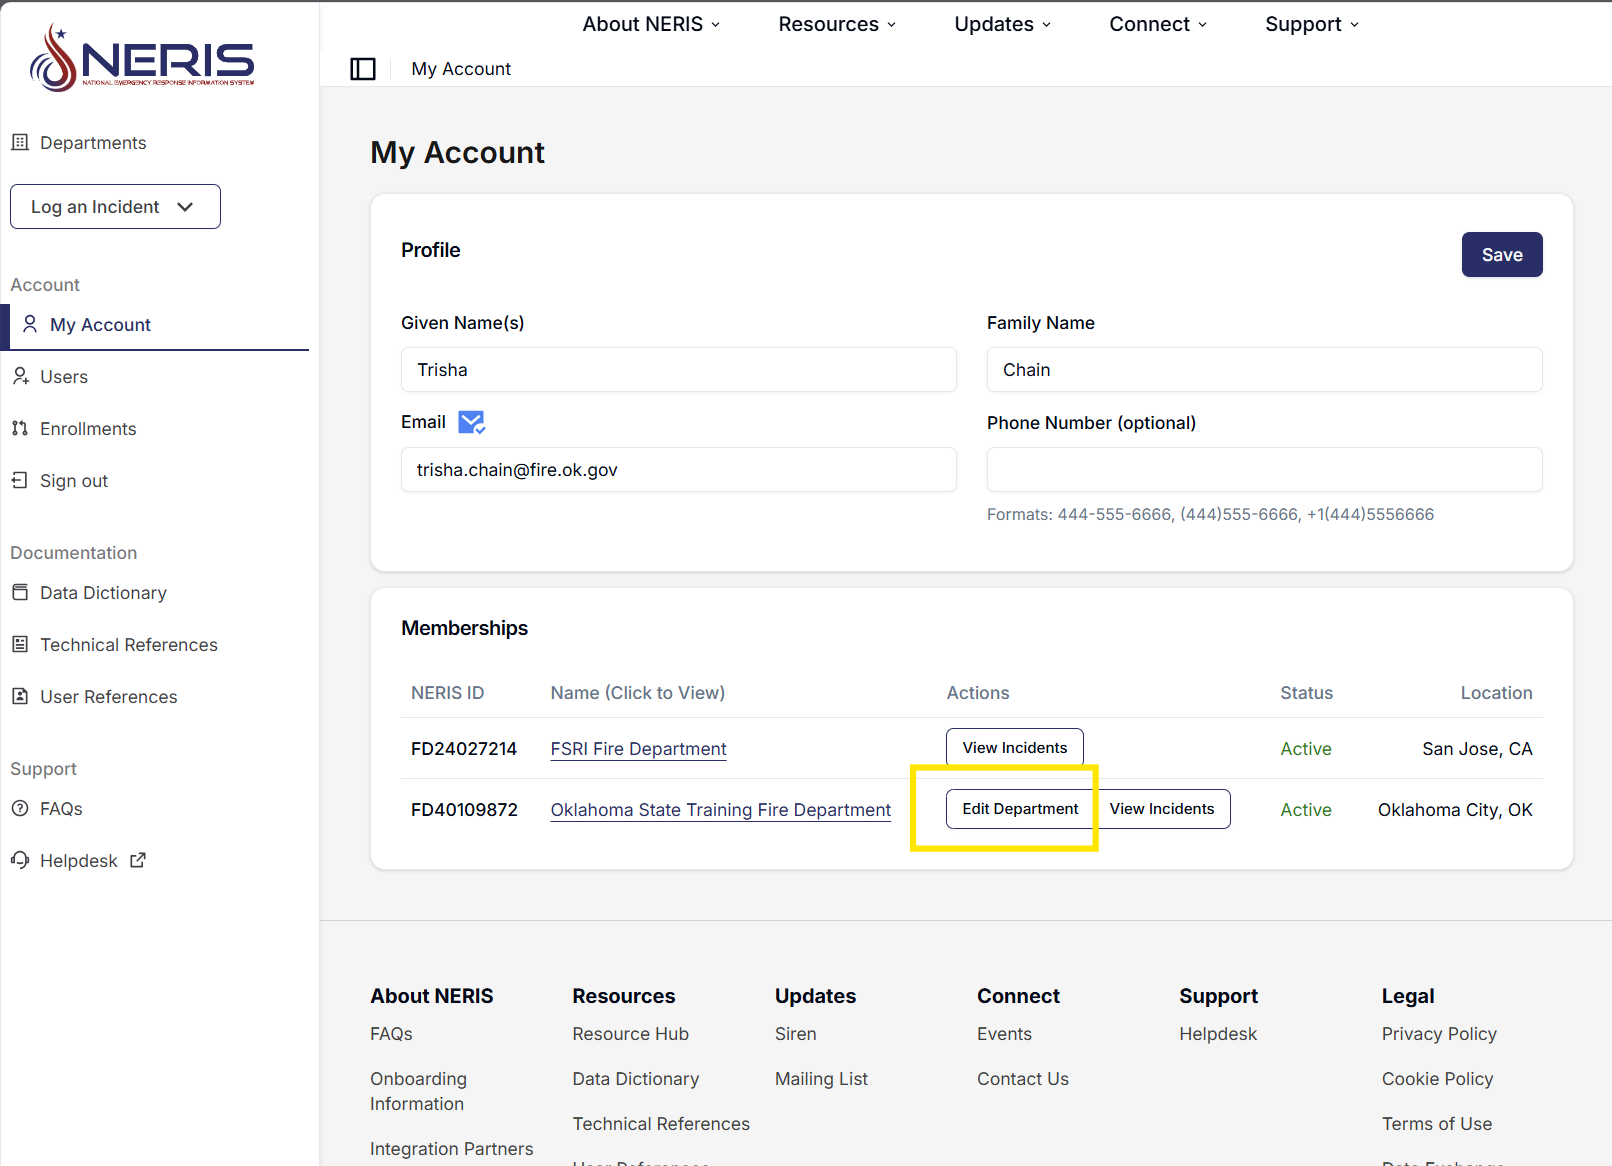This screenshot has width=1612, height=1166.
Task: View Incidents for FSRI Fire Department
Action: [1014, 748]
